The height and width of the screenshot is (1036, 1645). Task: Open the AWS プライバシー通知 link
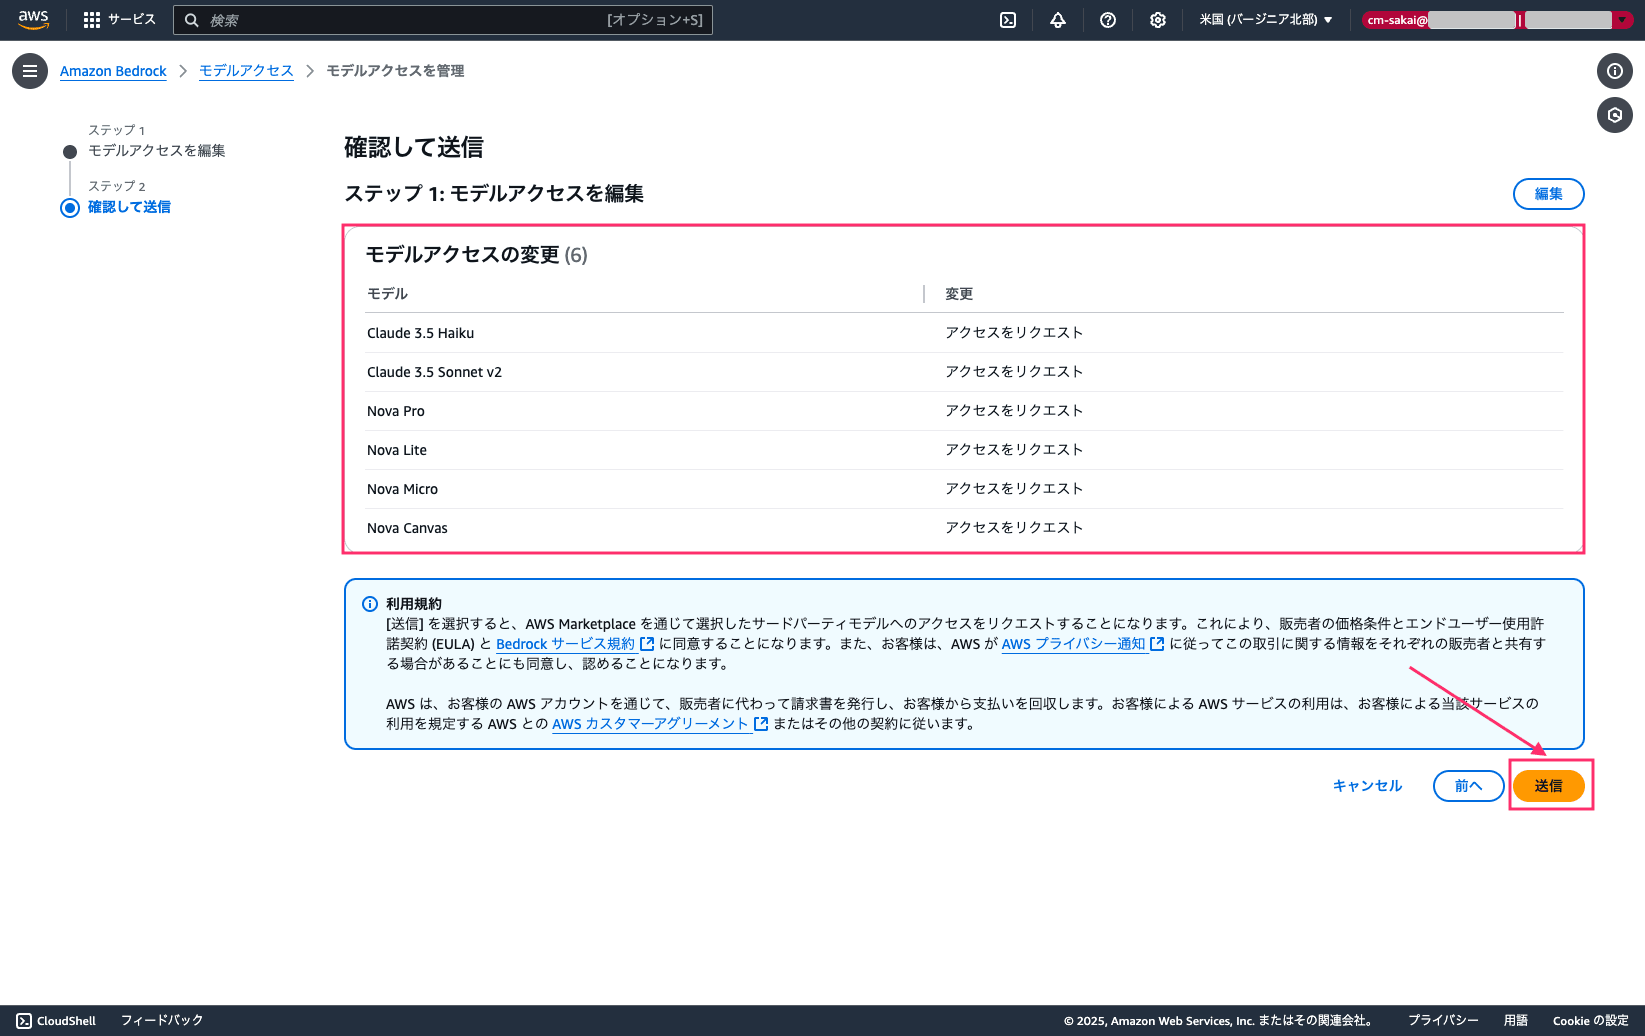(x=1073, y=644)
